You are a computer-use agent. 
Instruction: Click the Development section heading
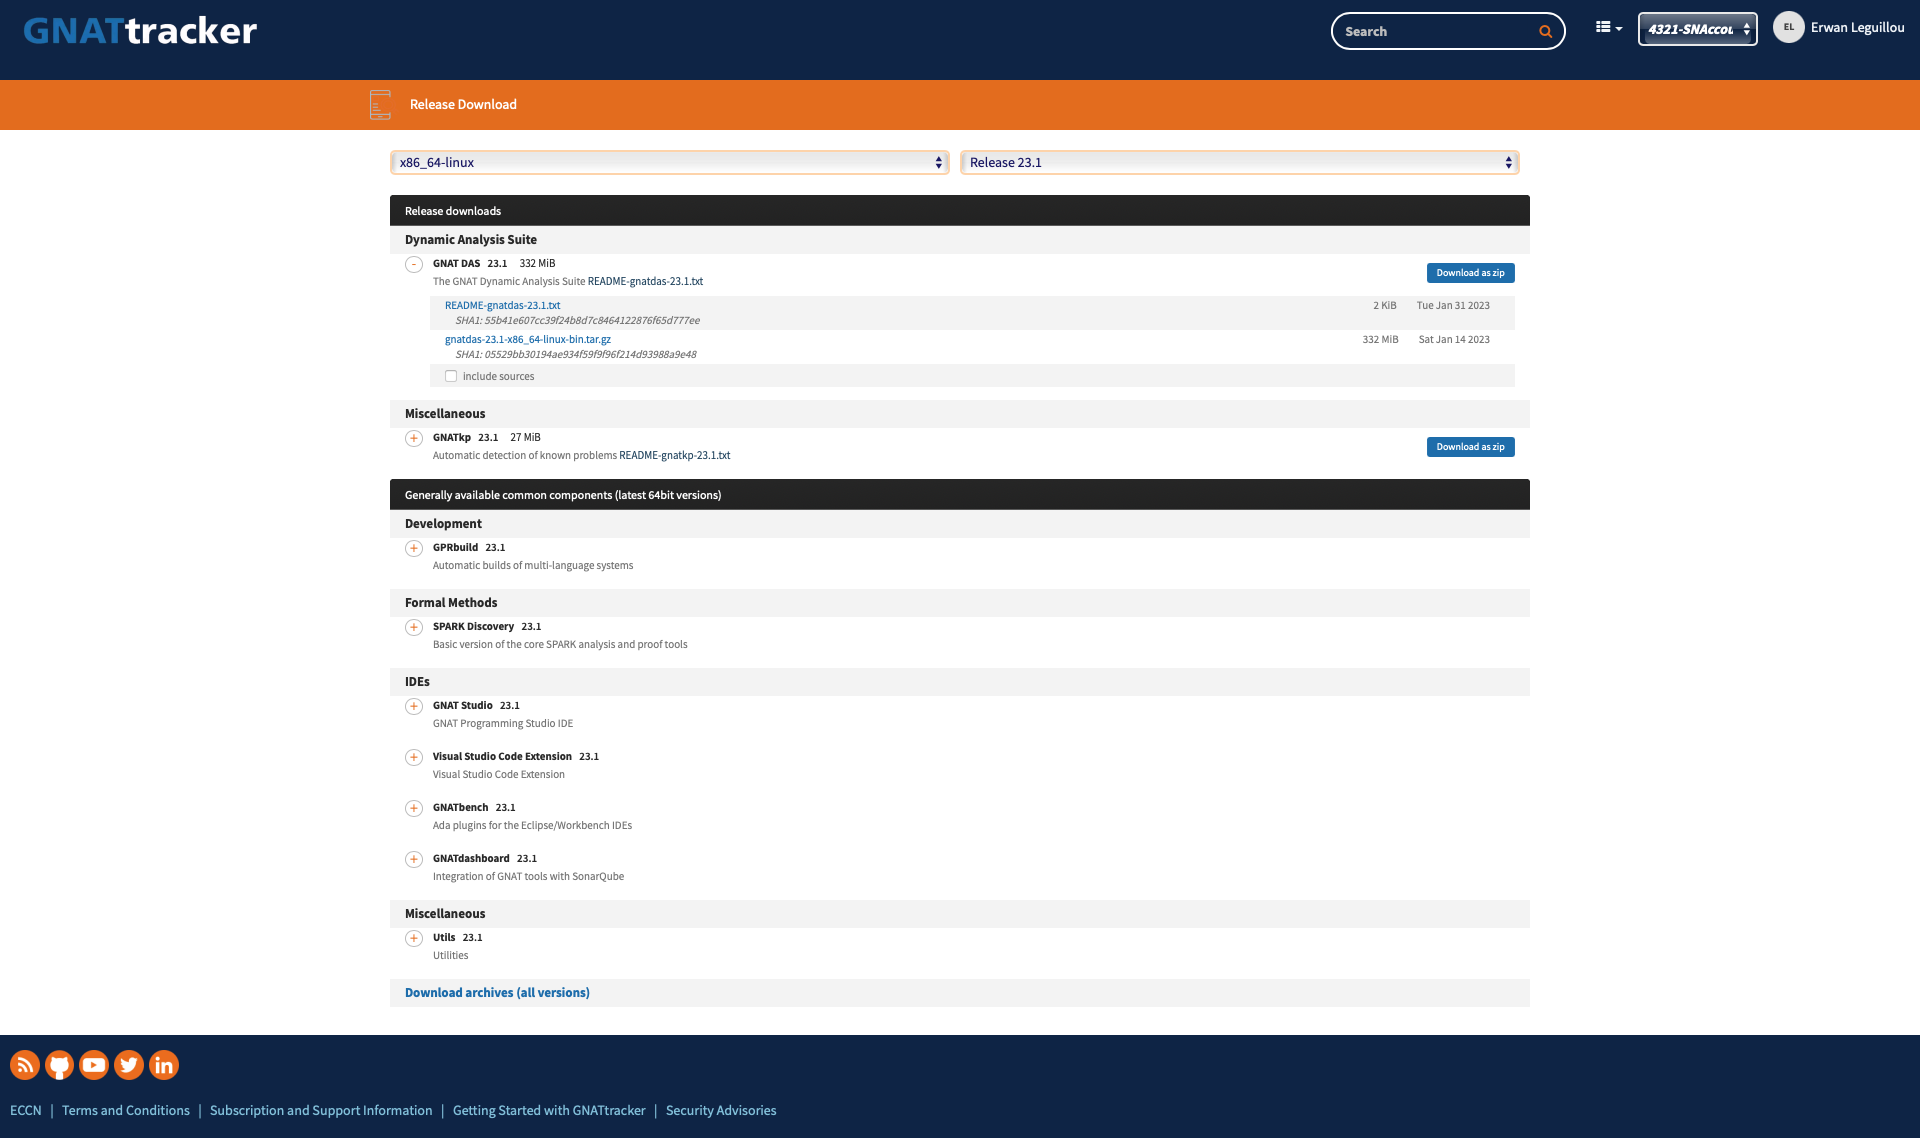tap(443, 523)
